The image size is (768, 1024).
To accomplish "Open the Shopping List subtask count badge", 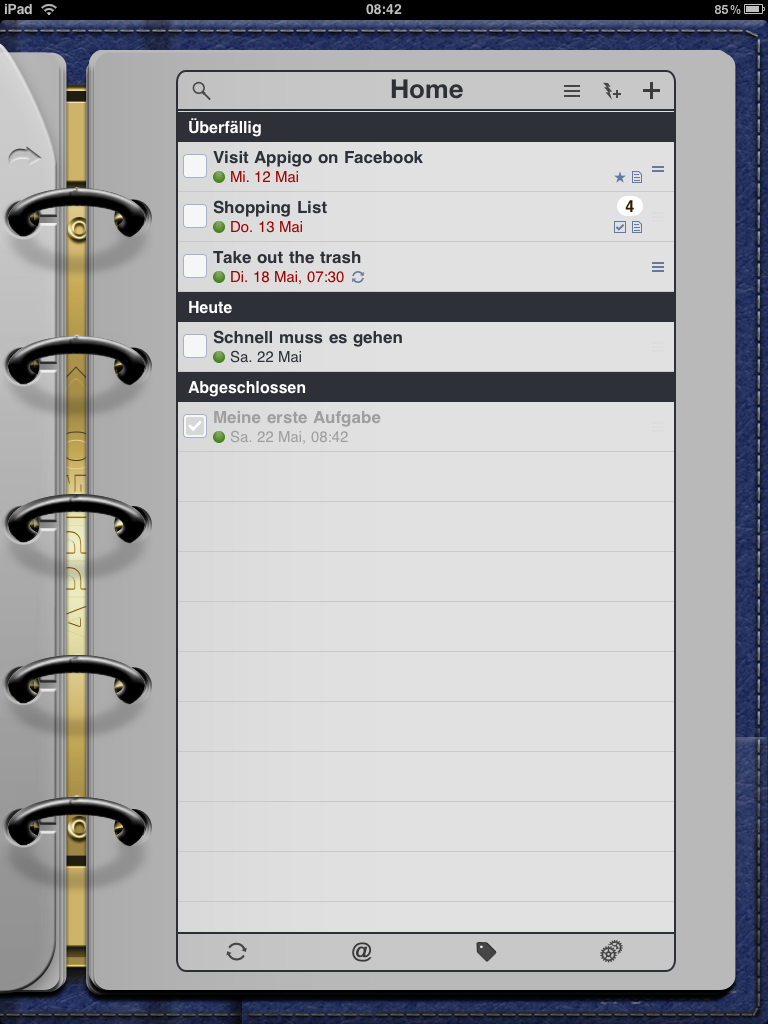I will coord(630,206).
